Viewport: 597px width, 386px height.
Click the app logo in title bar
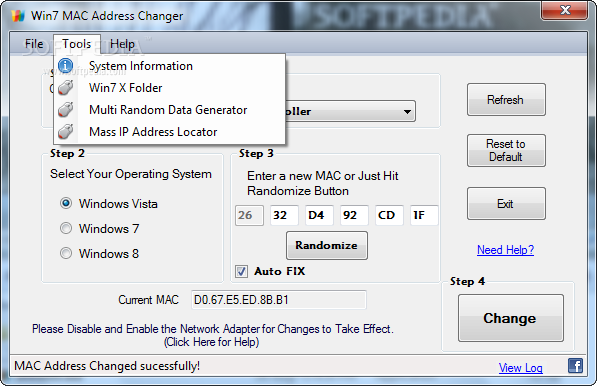click(x=18, y=16)
